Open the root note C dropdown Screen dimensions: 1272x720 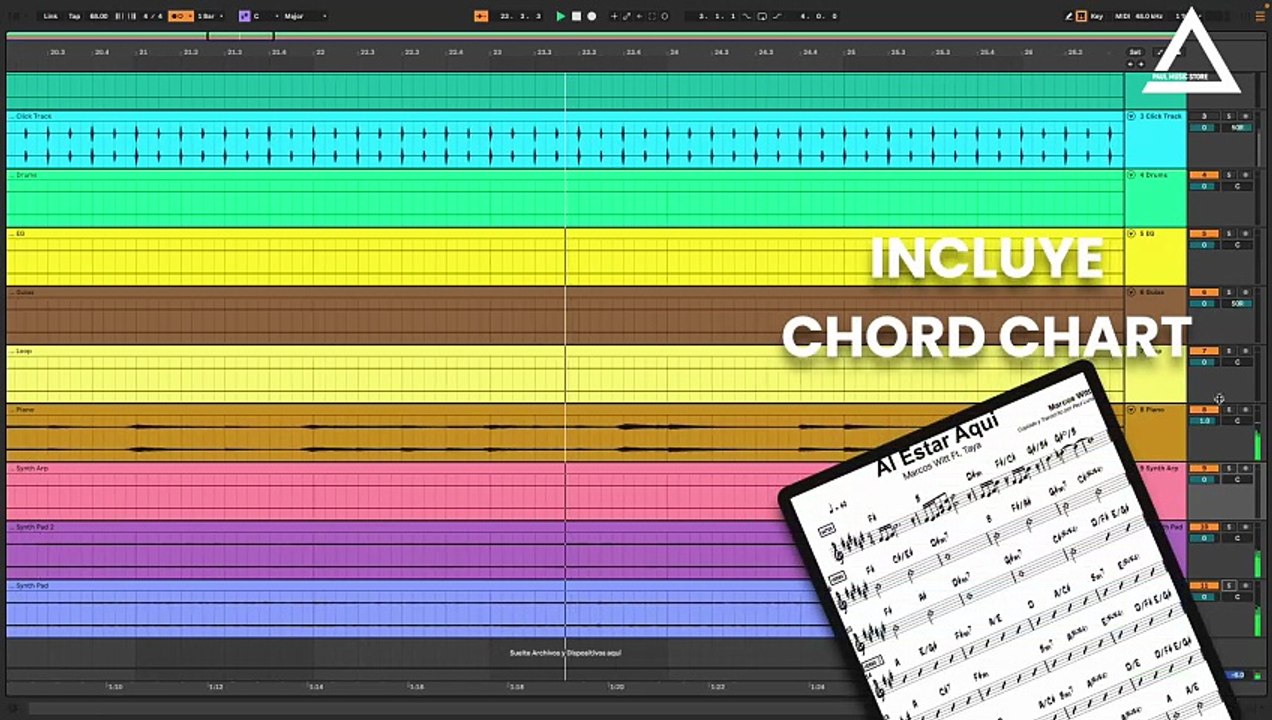pyautogui.click(x=266, y=16)
